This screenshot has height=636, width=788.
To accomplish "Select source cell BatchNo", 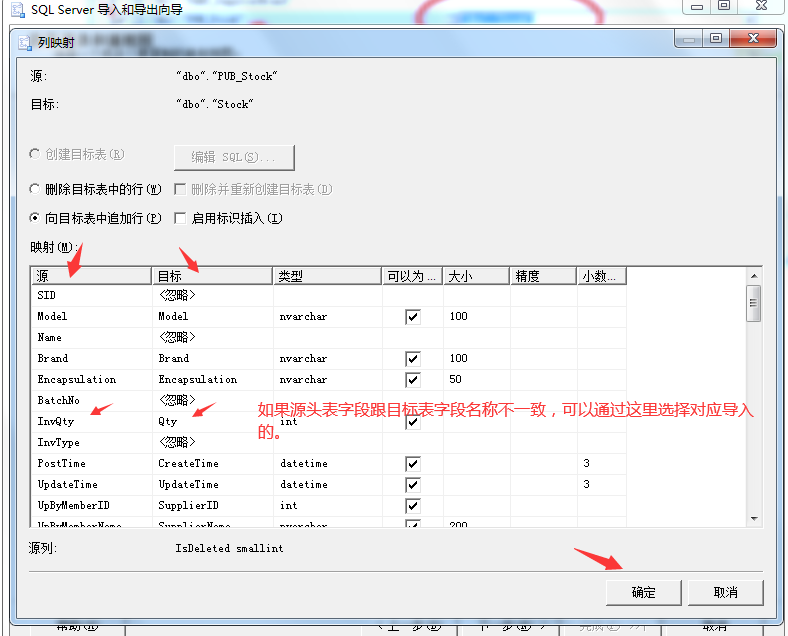I will 91,400.
